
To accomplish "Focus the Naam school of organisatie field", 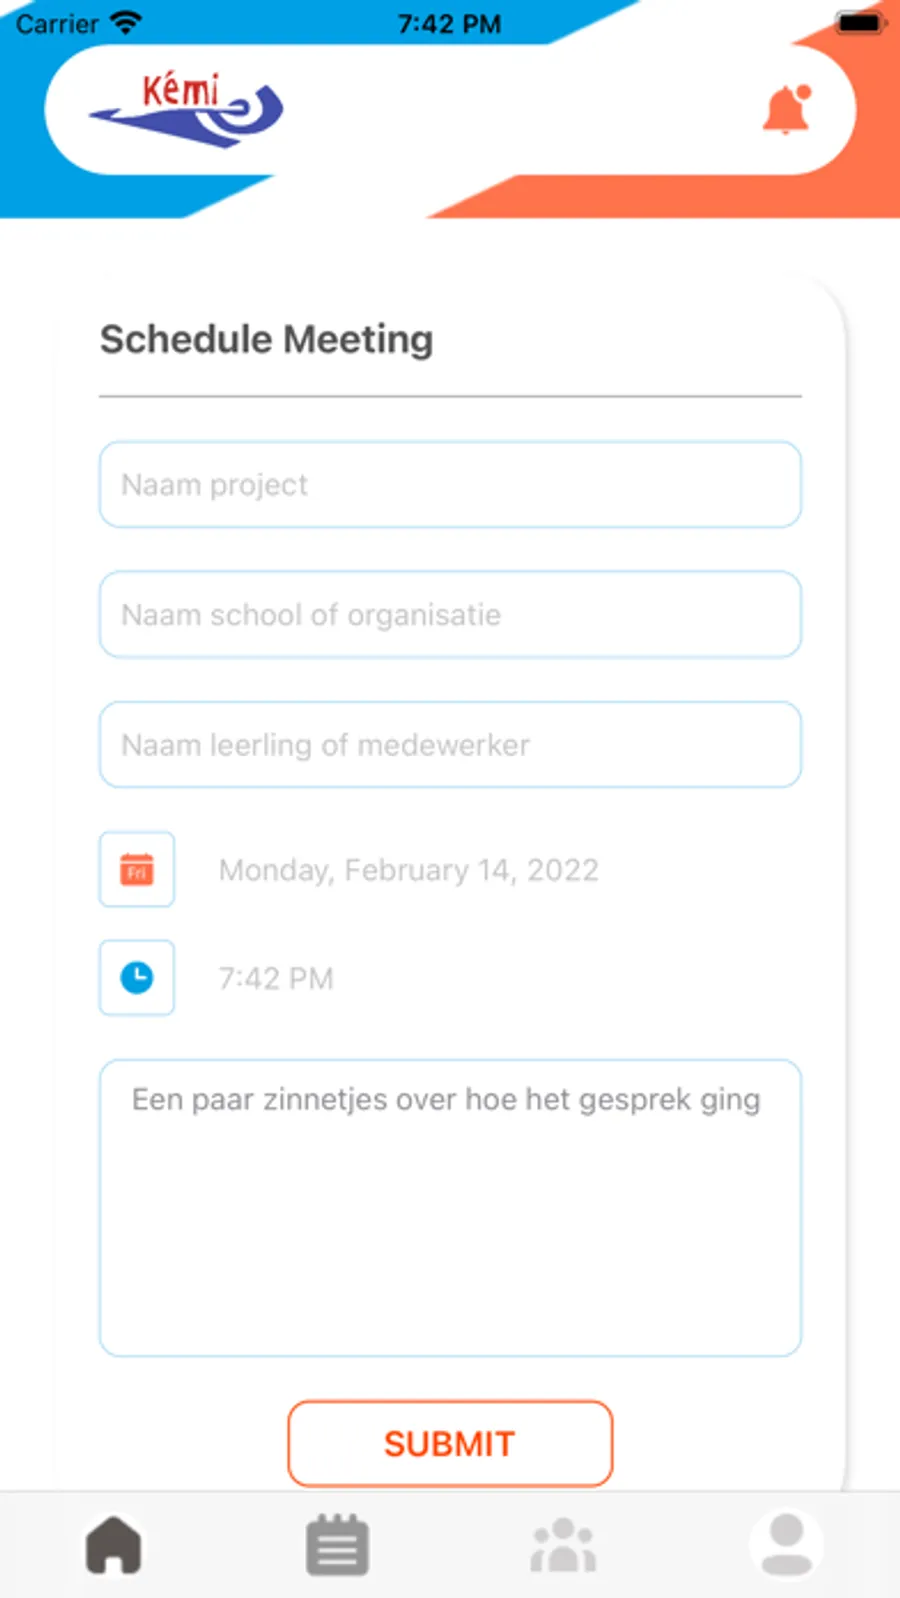I will pos(450,615).
